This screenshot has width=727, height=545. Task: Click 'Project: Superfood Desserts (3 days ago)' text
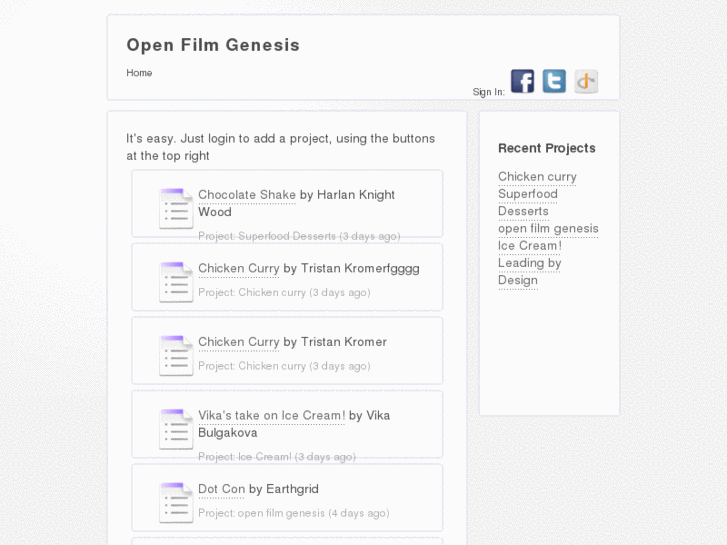click(299, 236)
